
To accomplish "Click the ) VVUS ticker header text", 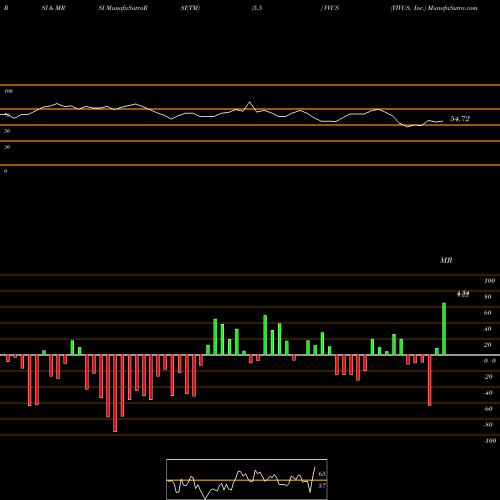I will [330, 8].
